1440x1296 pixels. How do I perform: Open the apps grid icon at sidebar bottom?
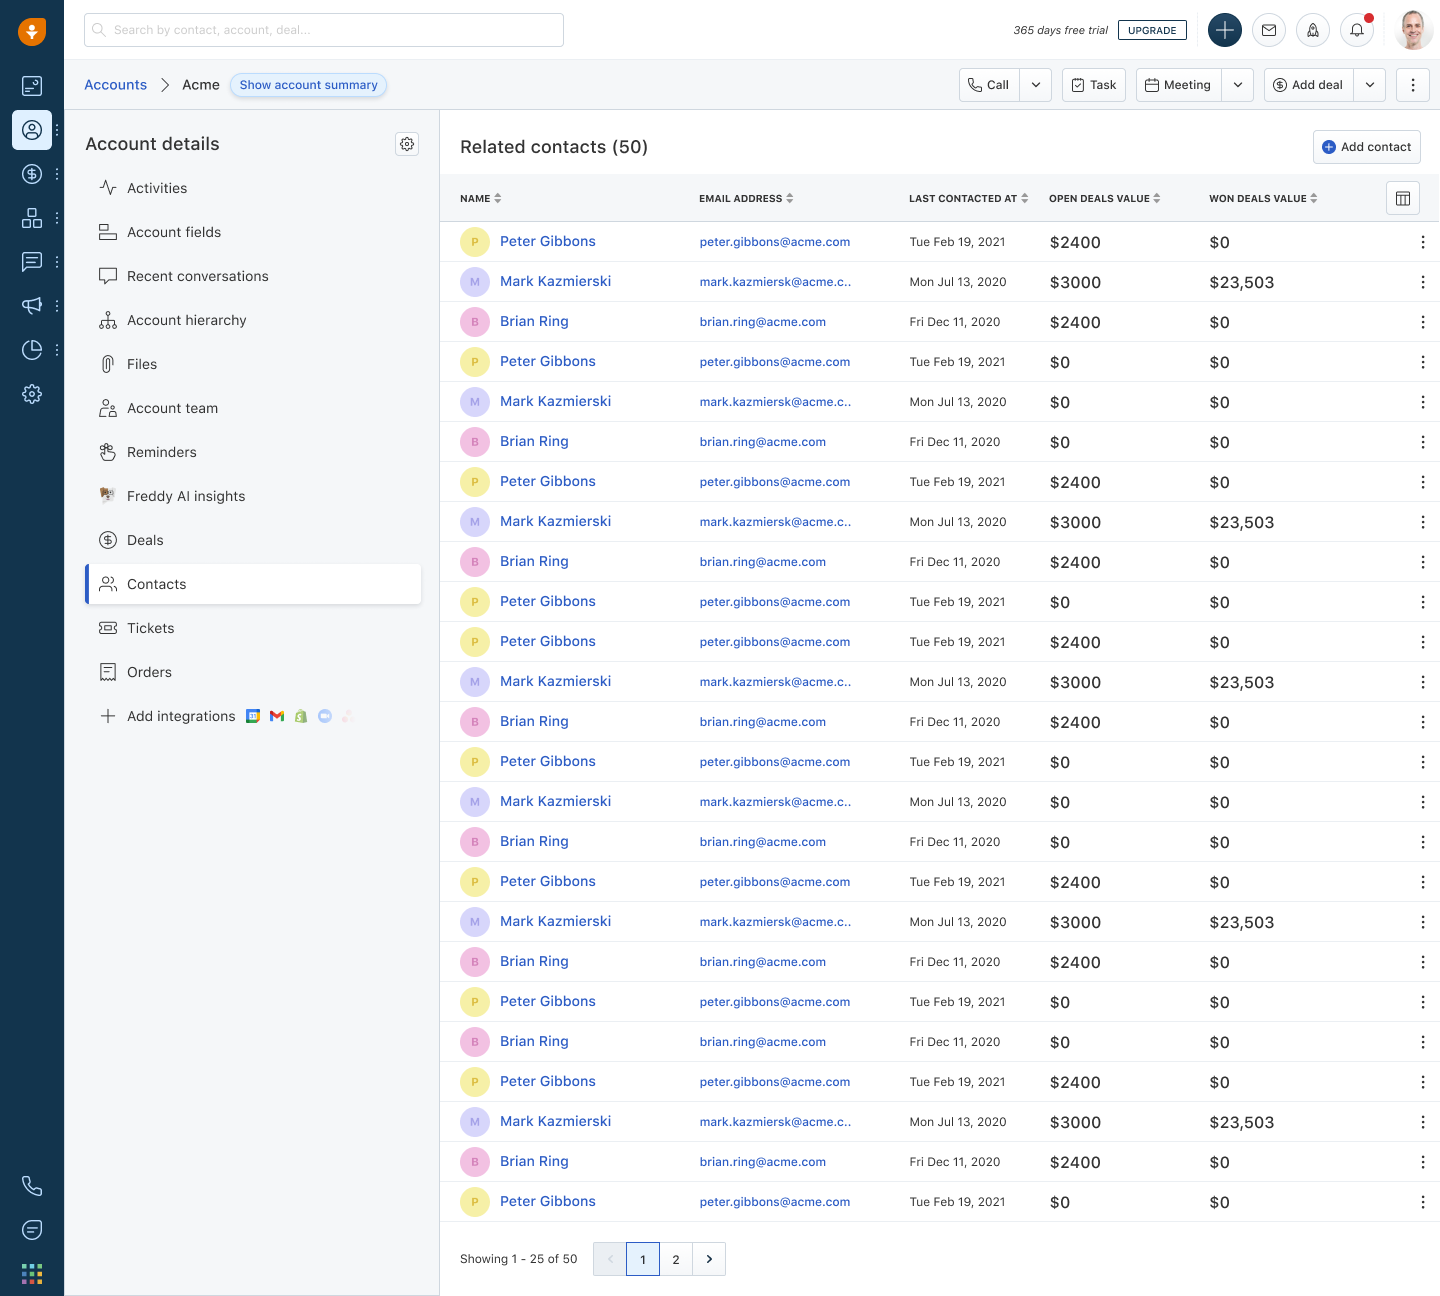(x=31, y=1272)
